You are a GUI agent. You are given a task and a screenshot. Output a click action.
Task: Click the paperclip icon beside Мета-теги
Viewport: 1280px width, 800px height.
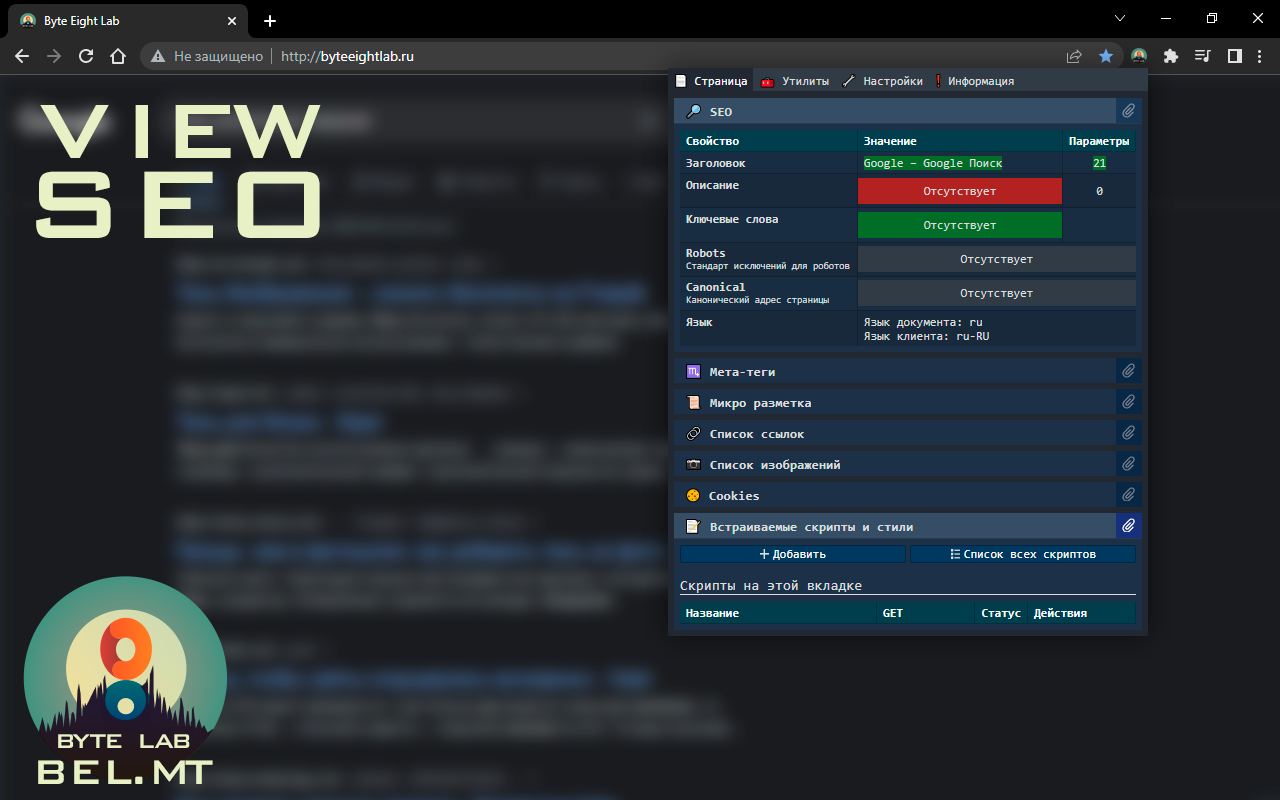click(x=1128, y=371)
